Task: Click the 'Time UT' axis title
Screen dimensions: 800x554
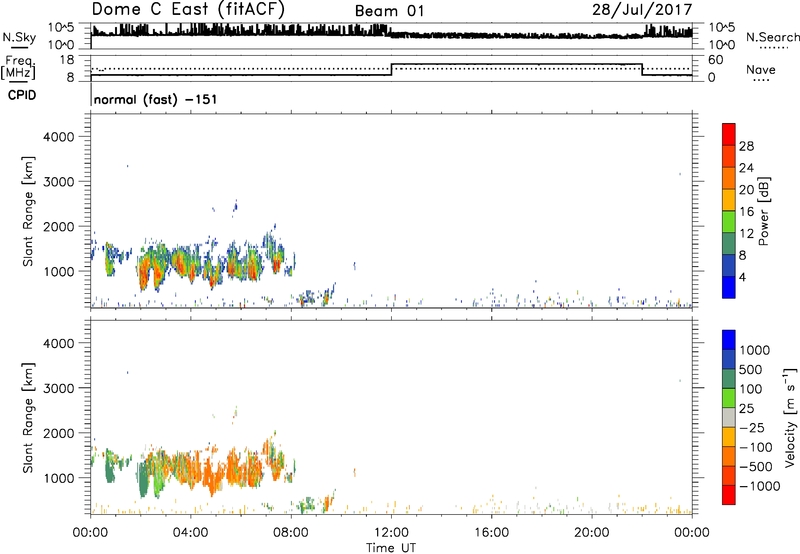Action: (x=391, y=548)
